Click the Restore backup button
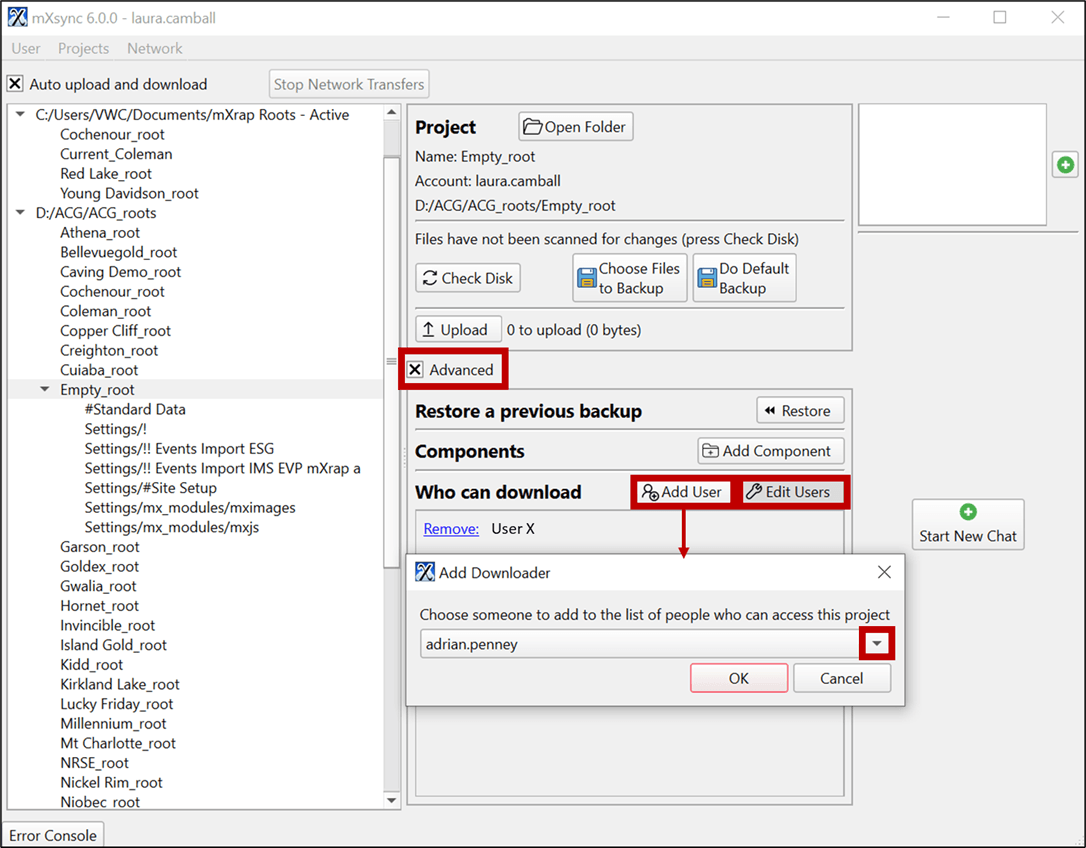This screenshot has height=848, width=1086. coord(800,411)
